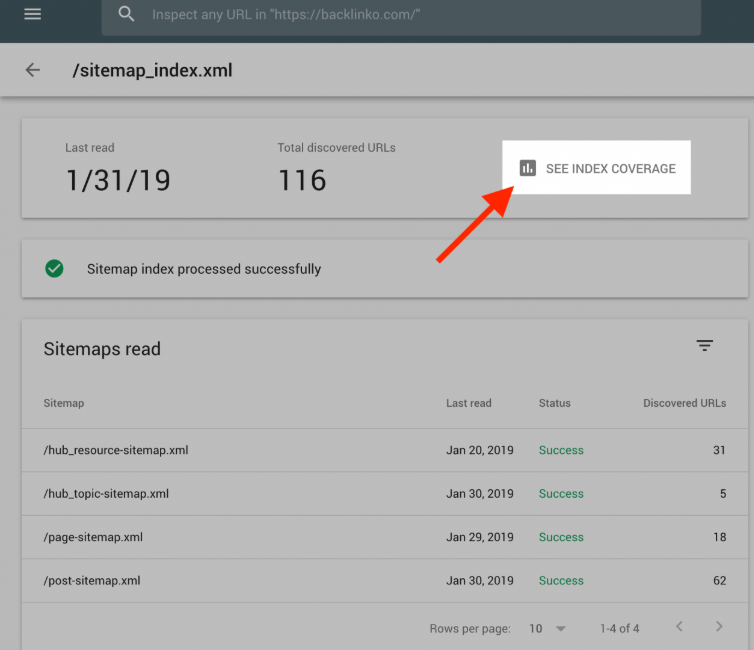
Task: Focus the Inspect any URL search field
Action: pyautogui.click(x=401, y=15)
